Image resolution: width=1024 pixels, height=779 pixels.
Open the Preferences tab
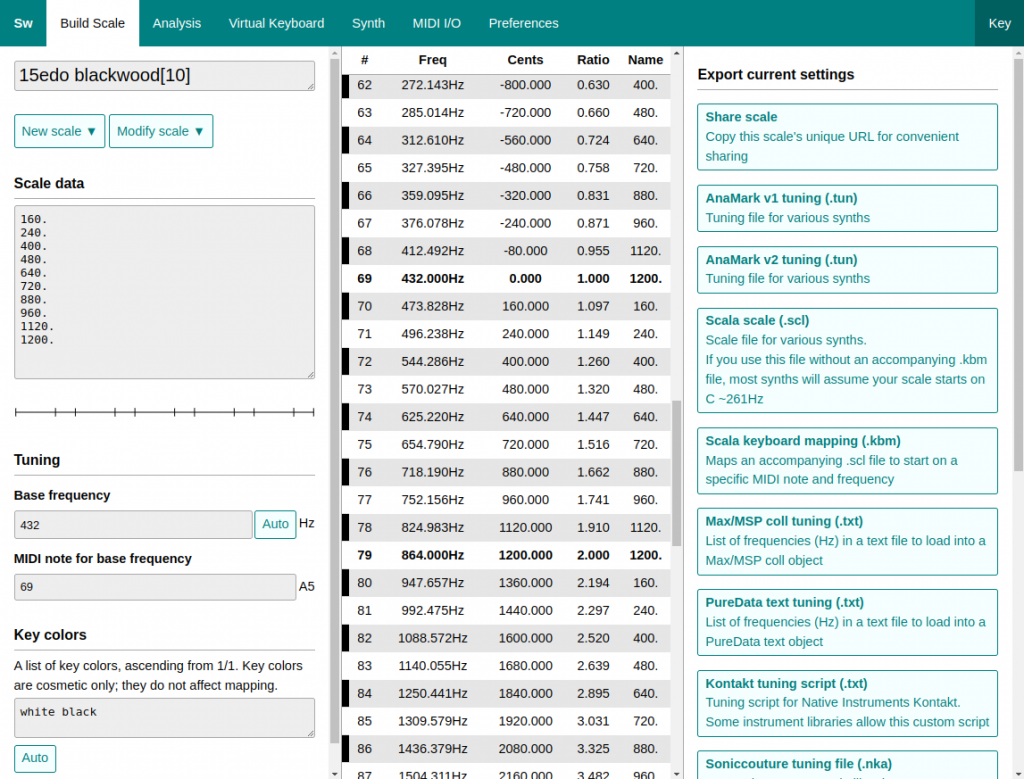[x=524, y=23]
